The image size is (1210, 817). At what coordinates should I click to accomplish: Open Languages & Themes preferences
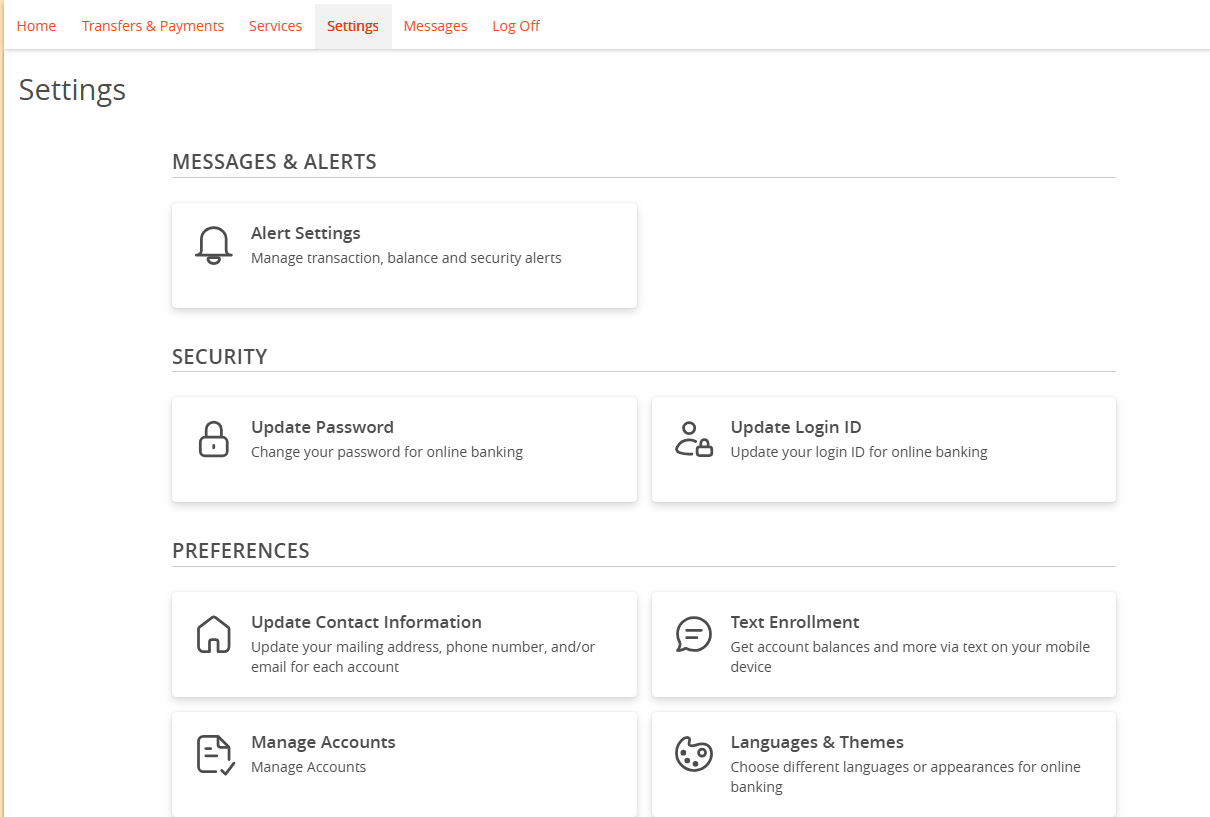[883, 764]
